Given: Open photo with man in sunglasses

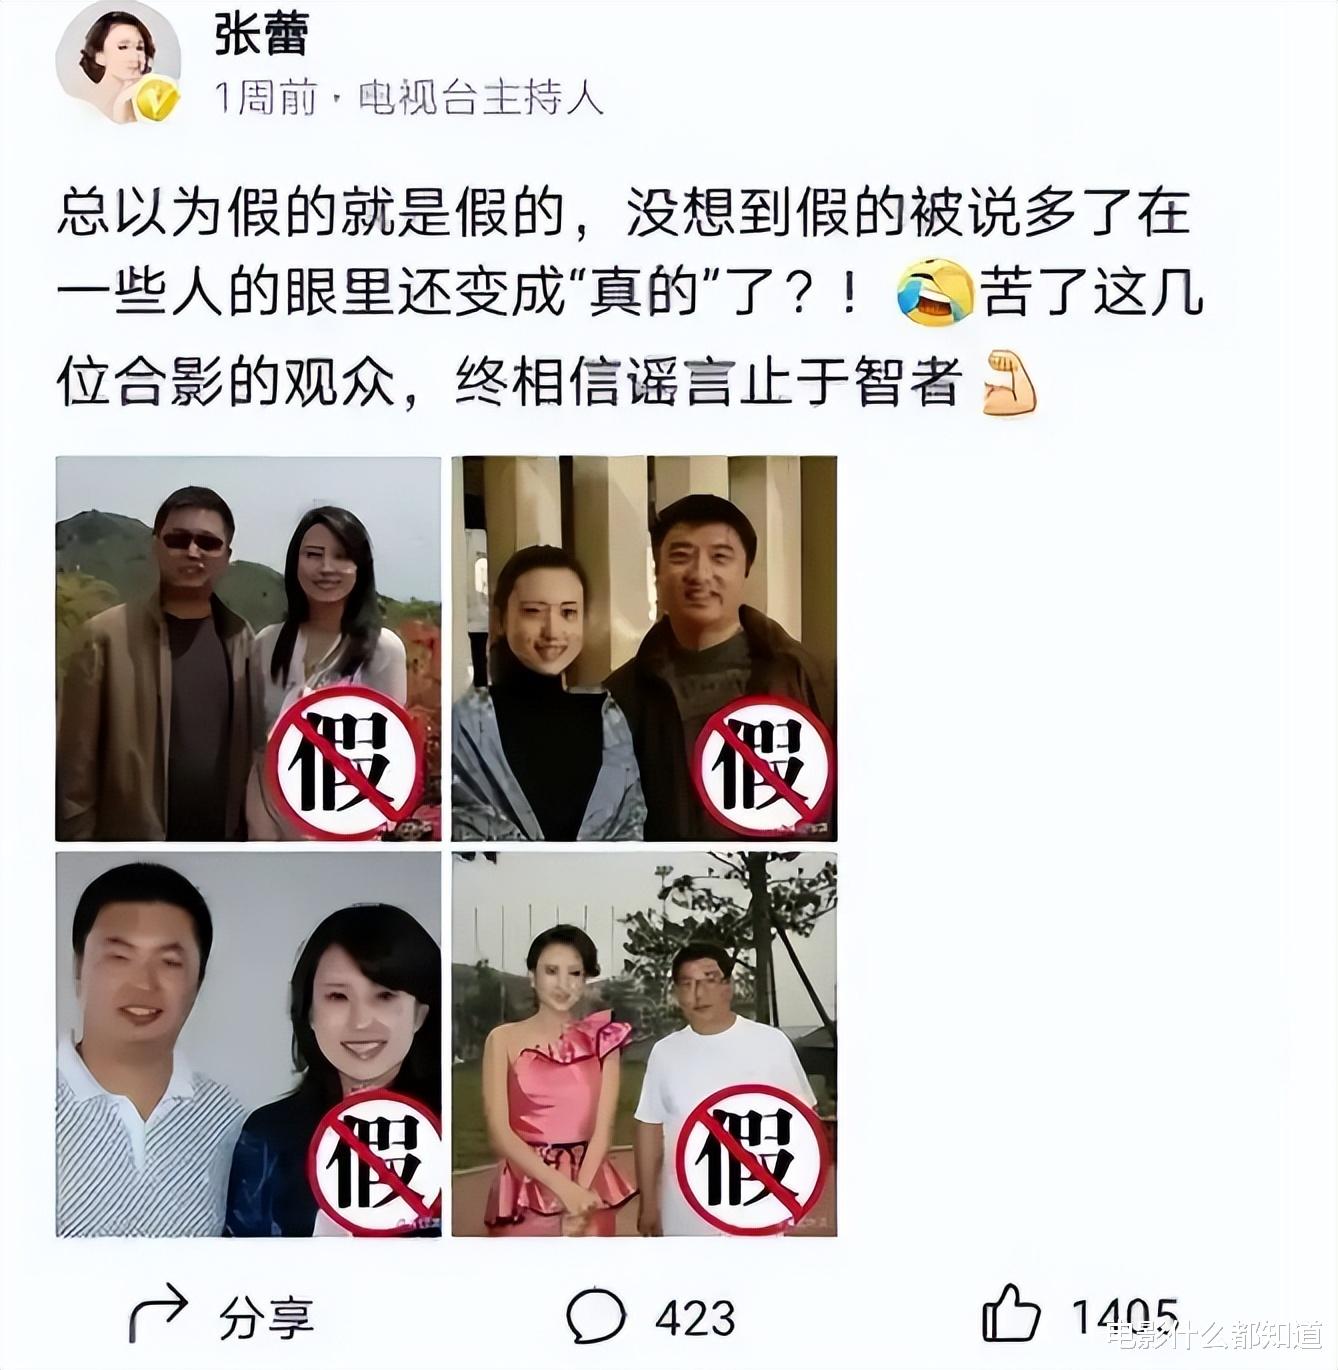Looking at the screenshot, I should tap(248, 648).
